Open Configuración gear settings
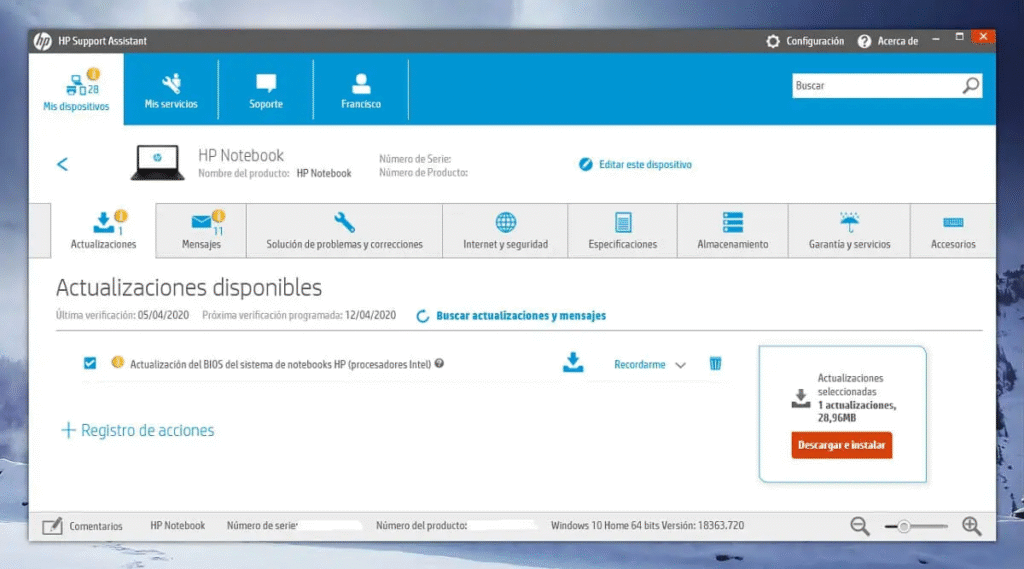This screenshot has height=569, width=1024. coord(773,41)
